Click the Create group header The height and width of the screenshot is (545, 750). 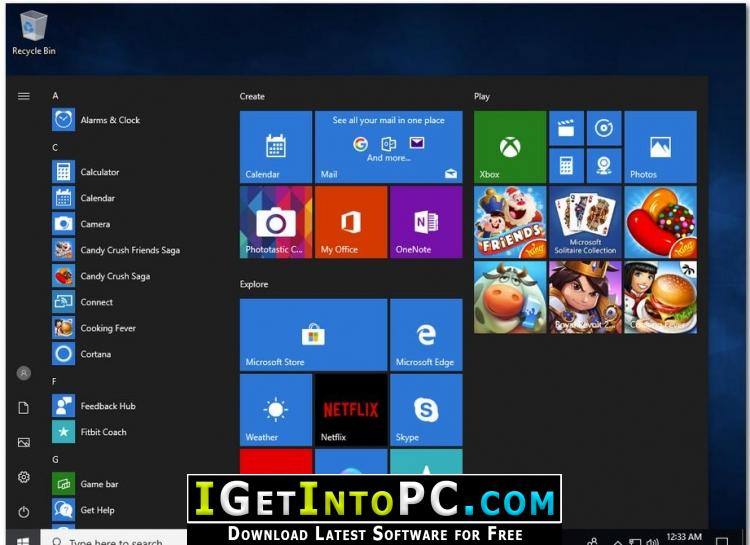(252, 96)
